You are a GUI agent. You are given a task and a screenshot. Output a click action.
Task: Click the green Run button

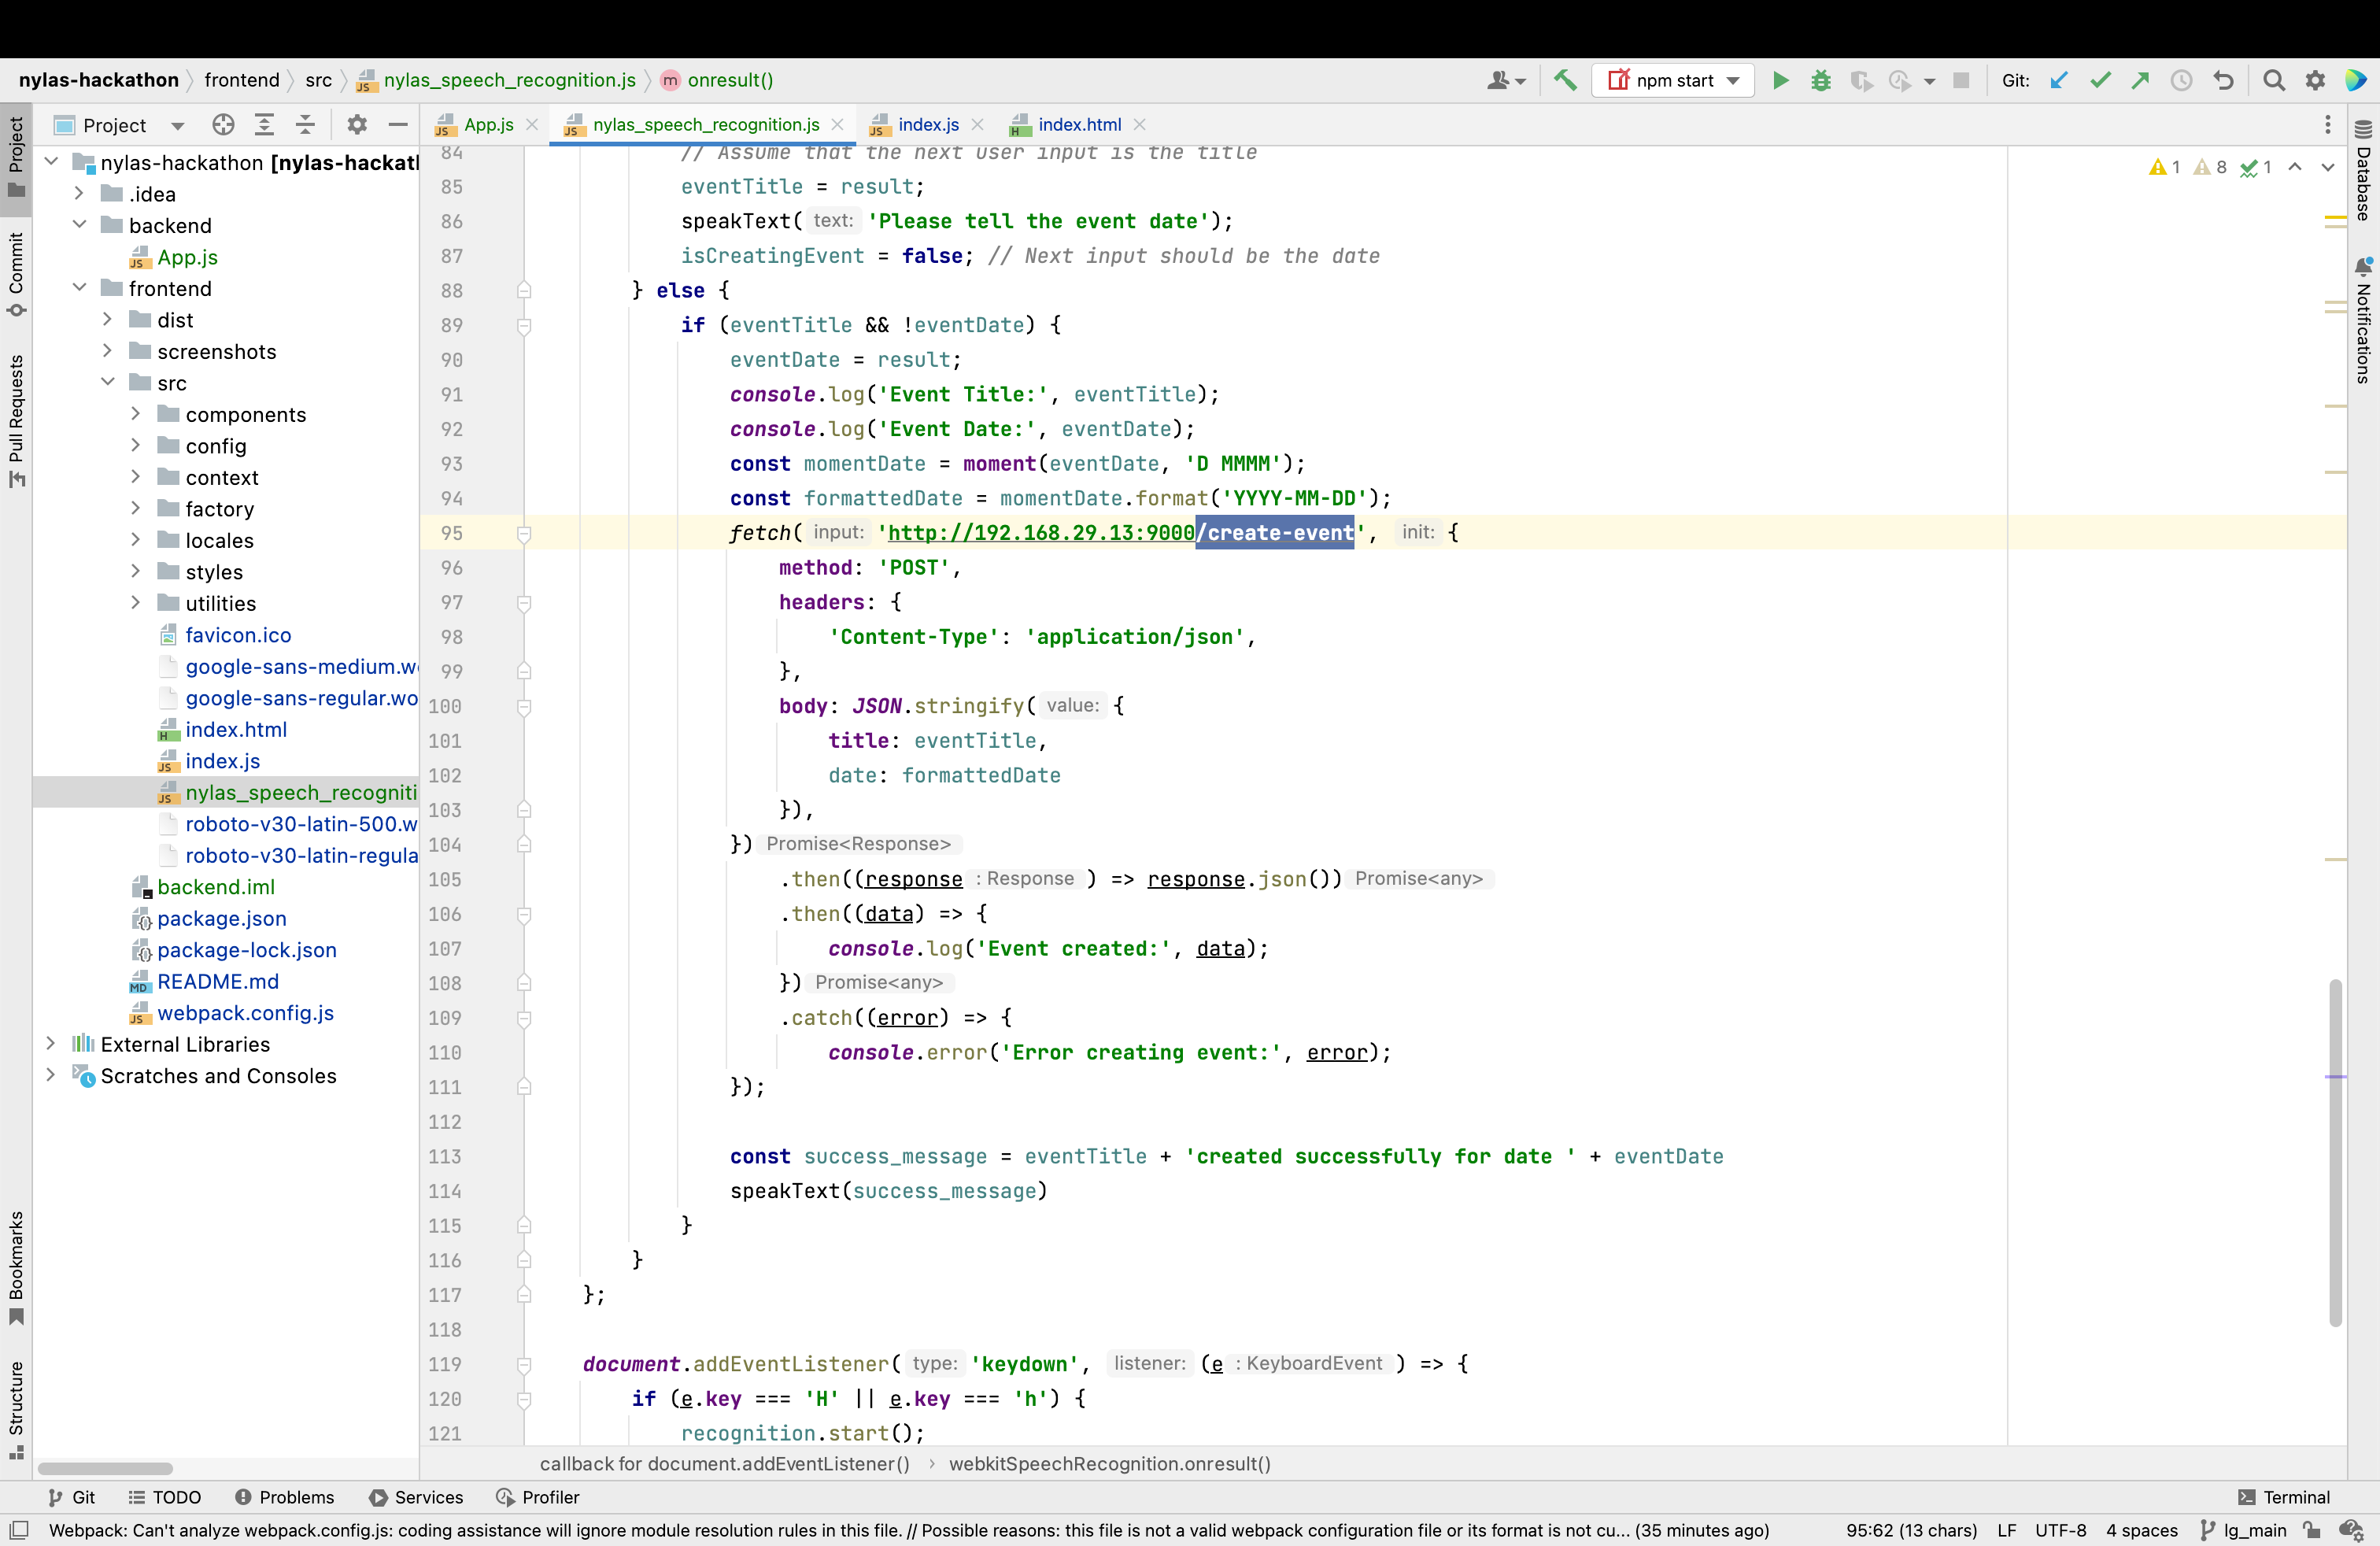click(x=1780, y=80)
